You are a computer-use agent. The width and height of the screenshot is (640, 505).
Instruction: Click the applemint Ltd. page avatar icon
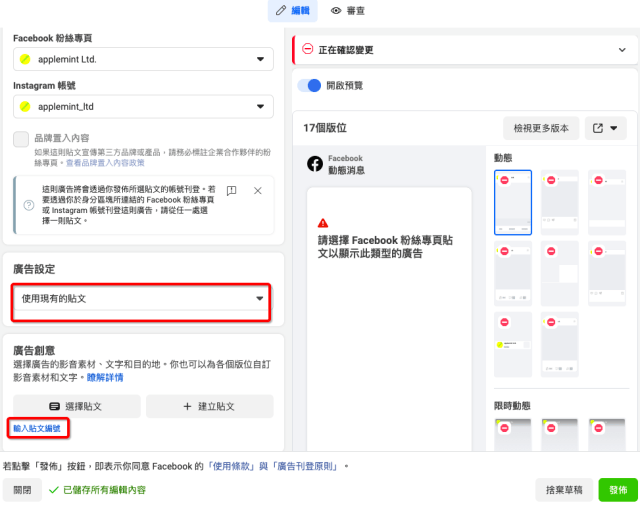tap(25, 59)
